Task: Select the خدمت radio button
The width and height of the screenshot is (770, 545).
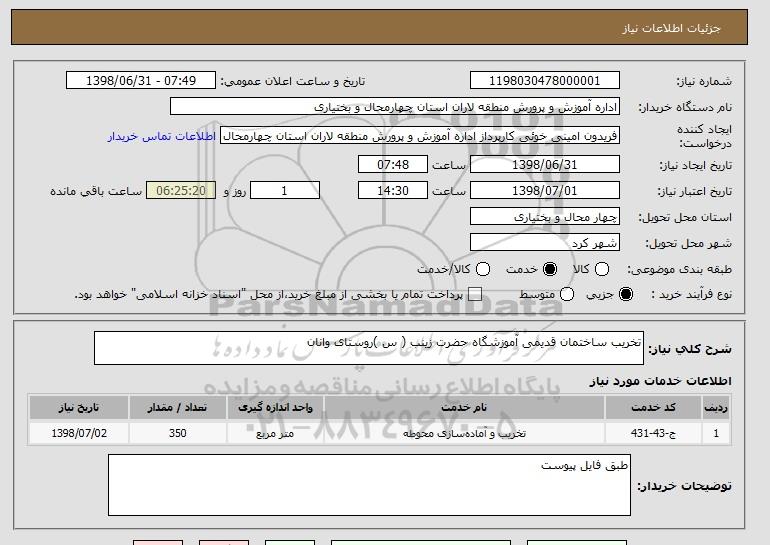Action: (550, 269)
